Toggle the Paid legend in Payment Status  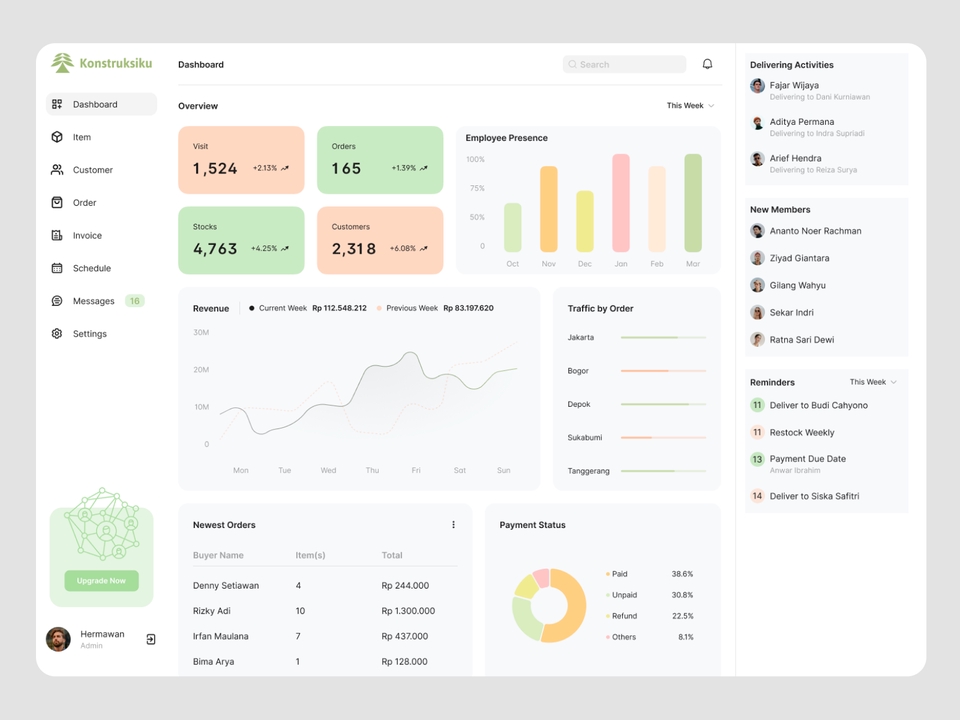(x=617, y=573)
